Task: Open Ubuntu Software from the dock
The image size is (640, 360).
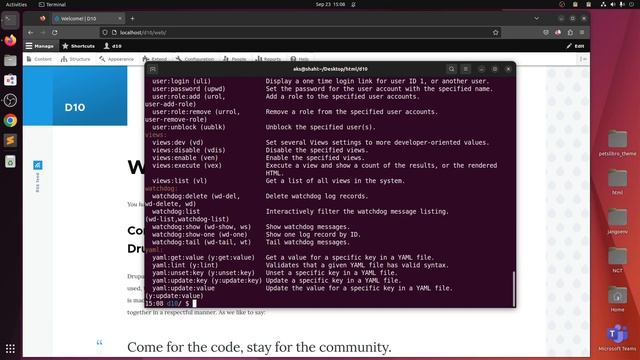Action: [10, 80]
